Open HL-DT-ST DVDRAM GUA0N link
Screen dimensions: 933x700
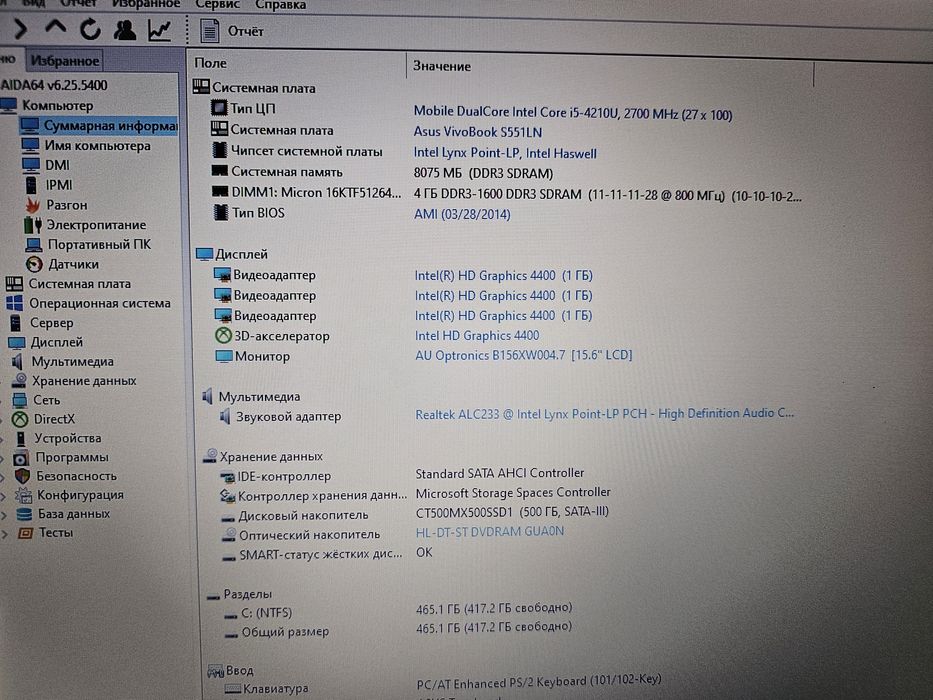490,532
